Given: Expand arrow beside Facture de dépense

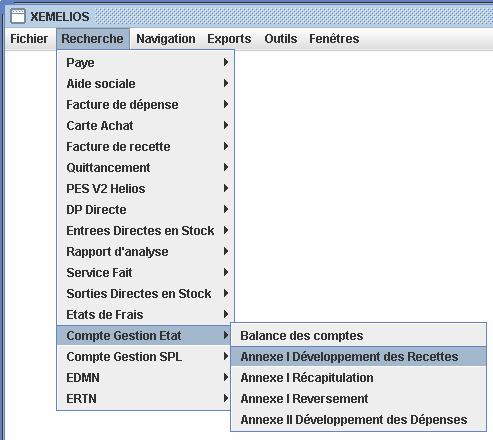Looking at the screenshot, I should coord(226,104).
